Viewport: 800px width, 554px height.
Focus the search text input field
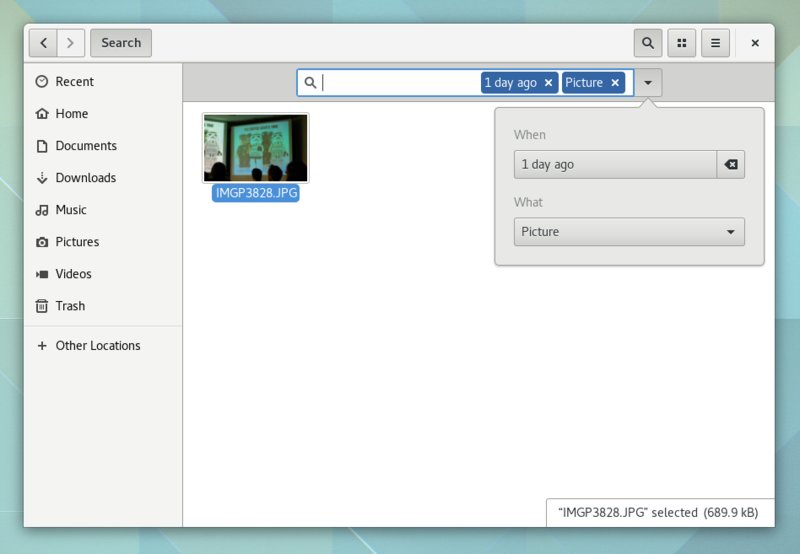[400, 83]
